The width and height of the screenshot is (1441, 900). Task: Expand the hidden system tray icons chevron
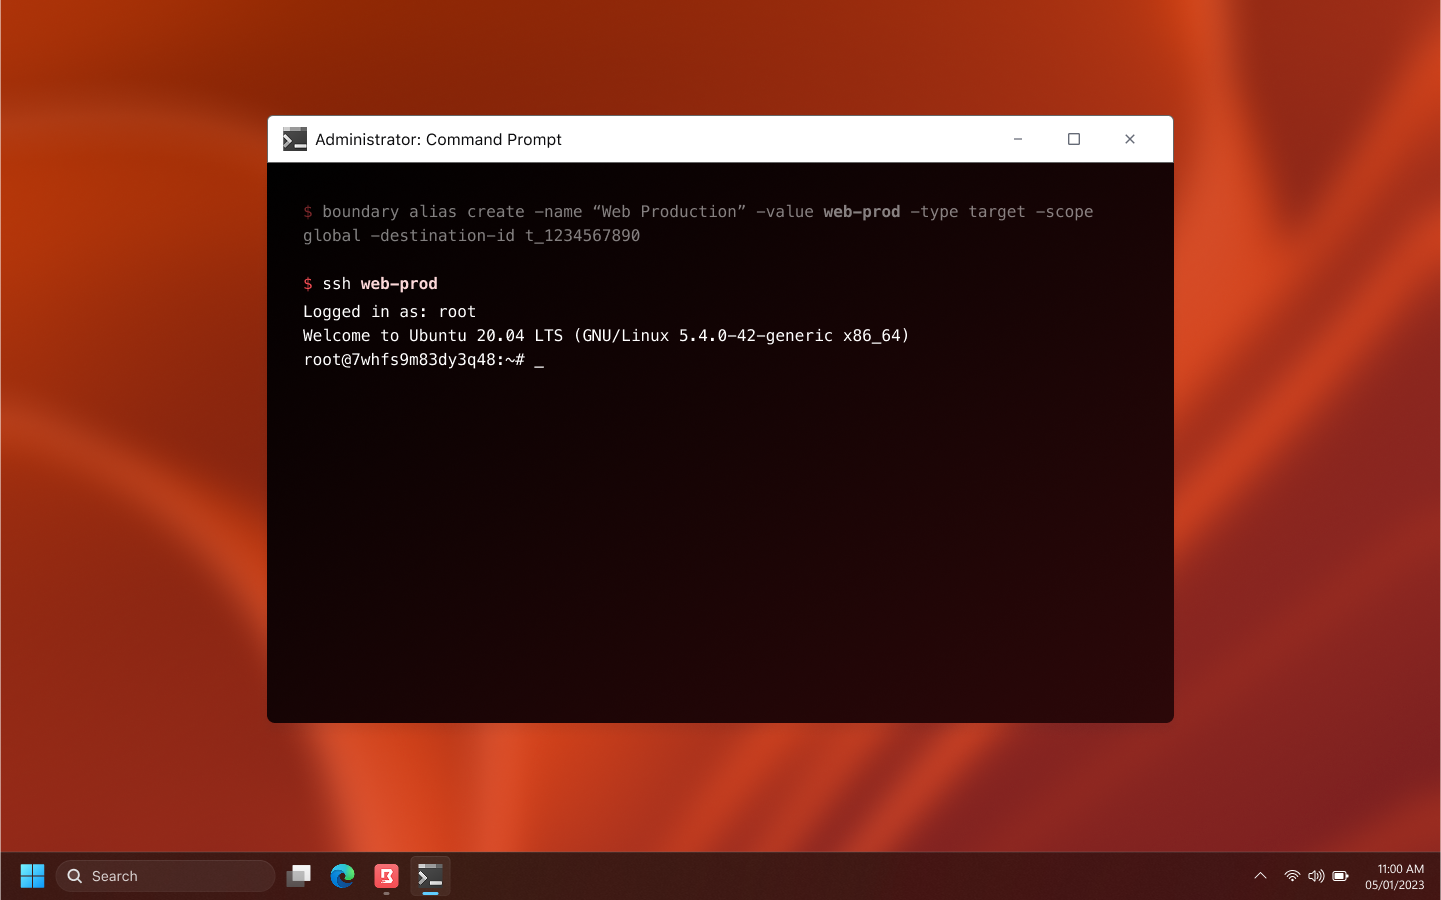click(1260, 876)
